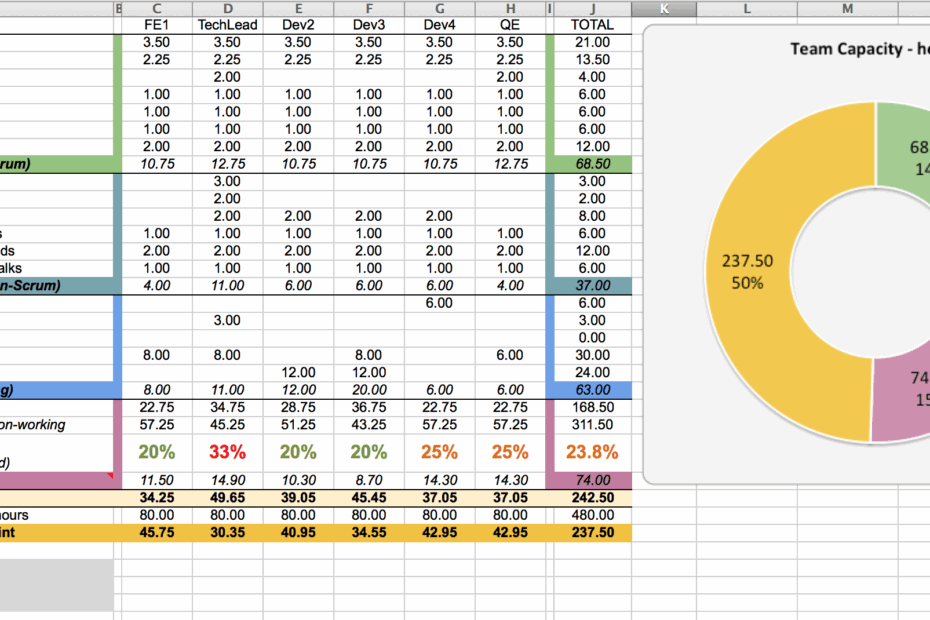Select column M header
This screenshot has height=620, width=930.
tap(848, 8)
